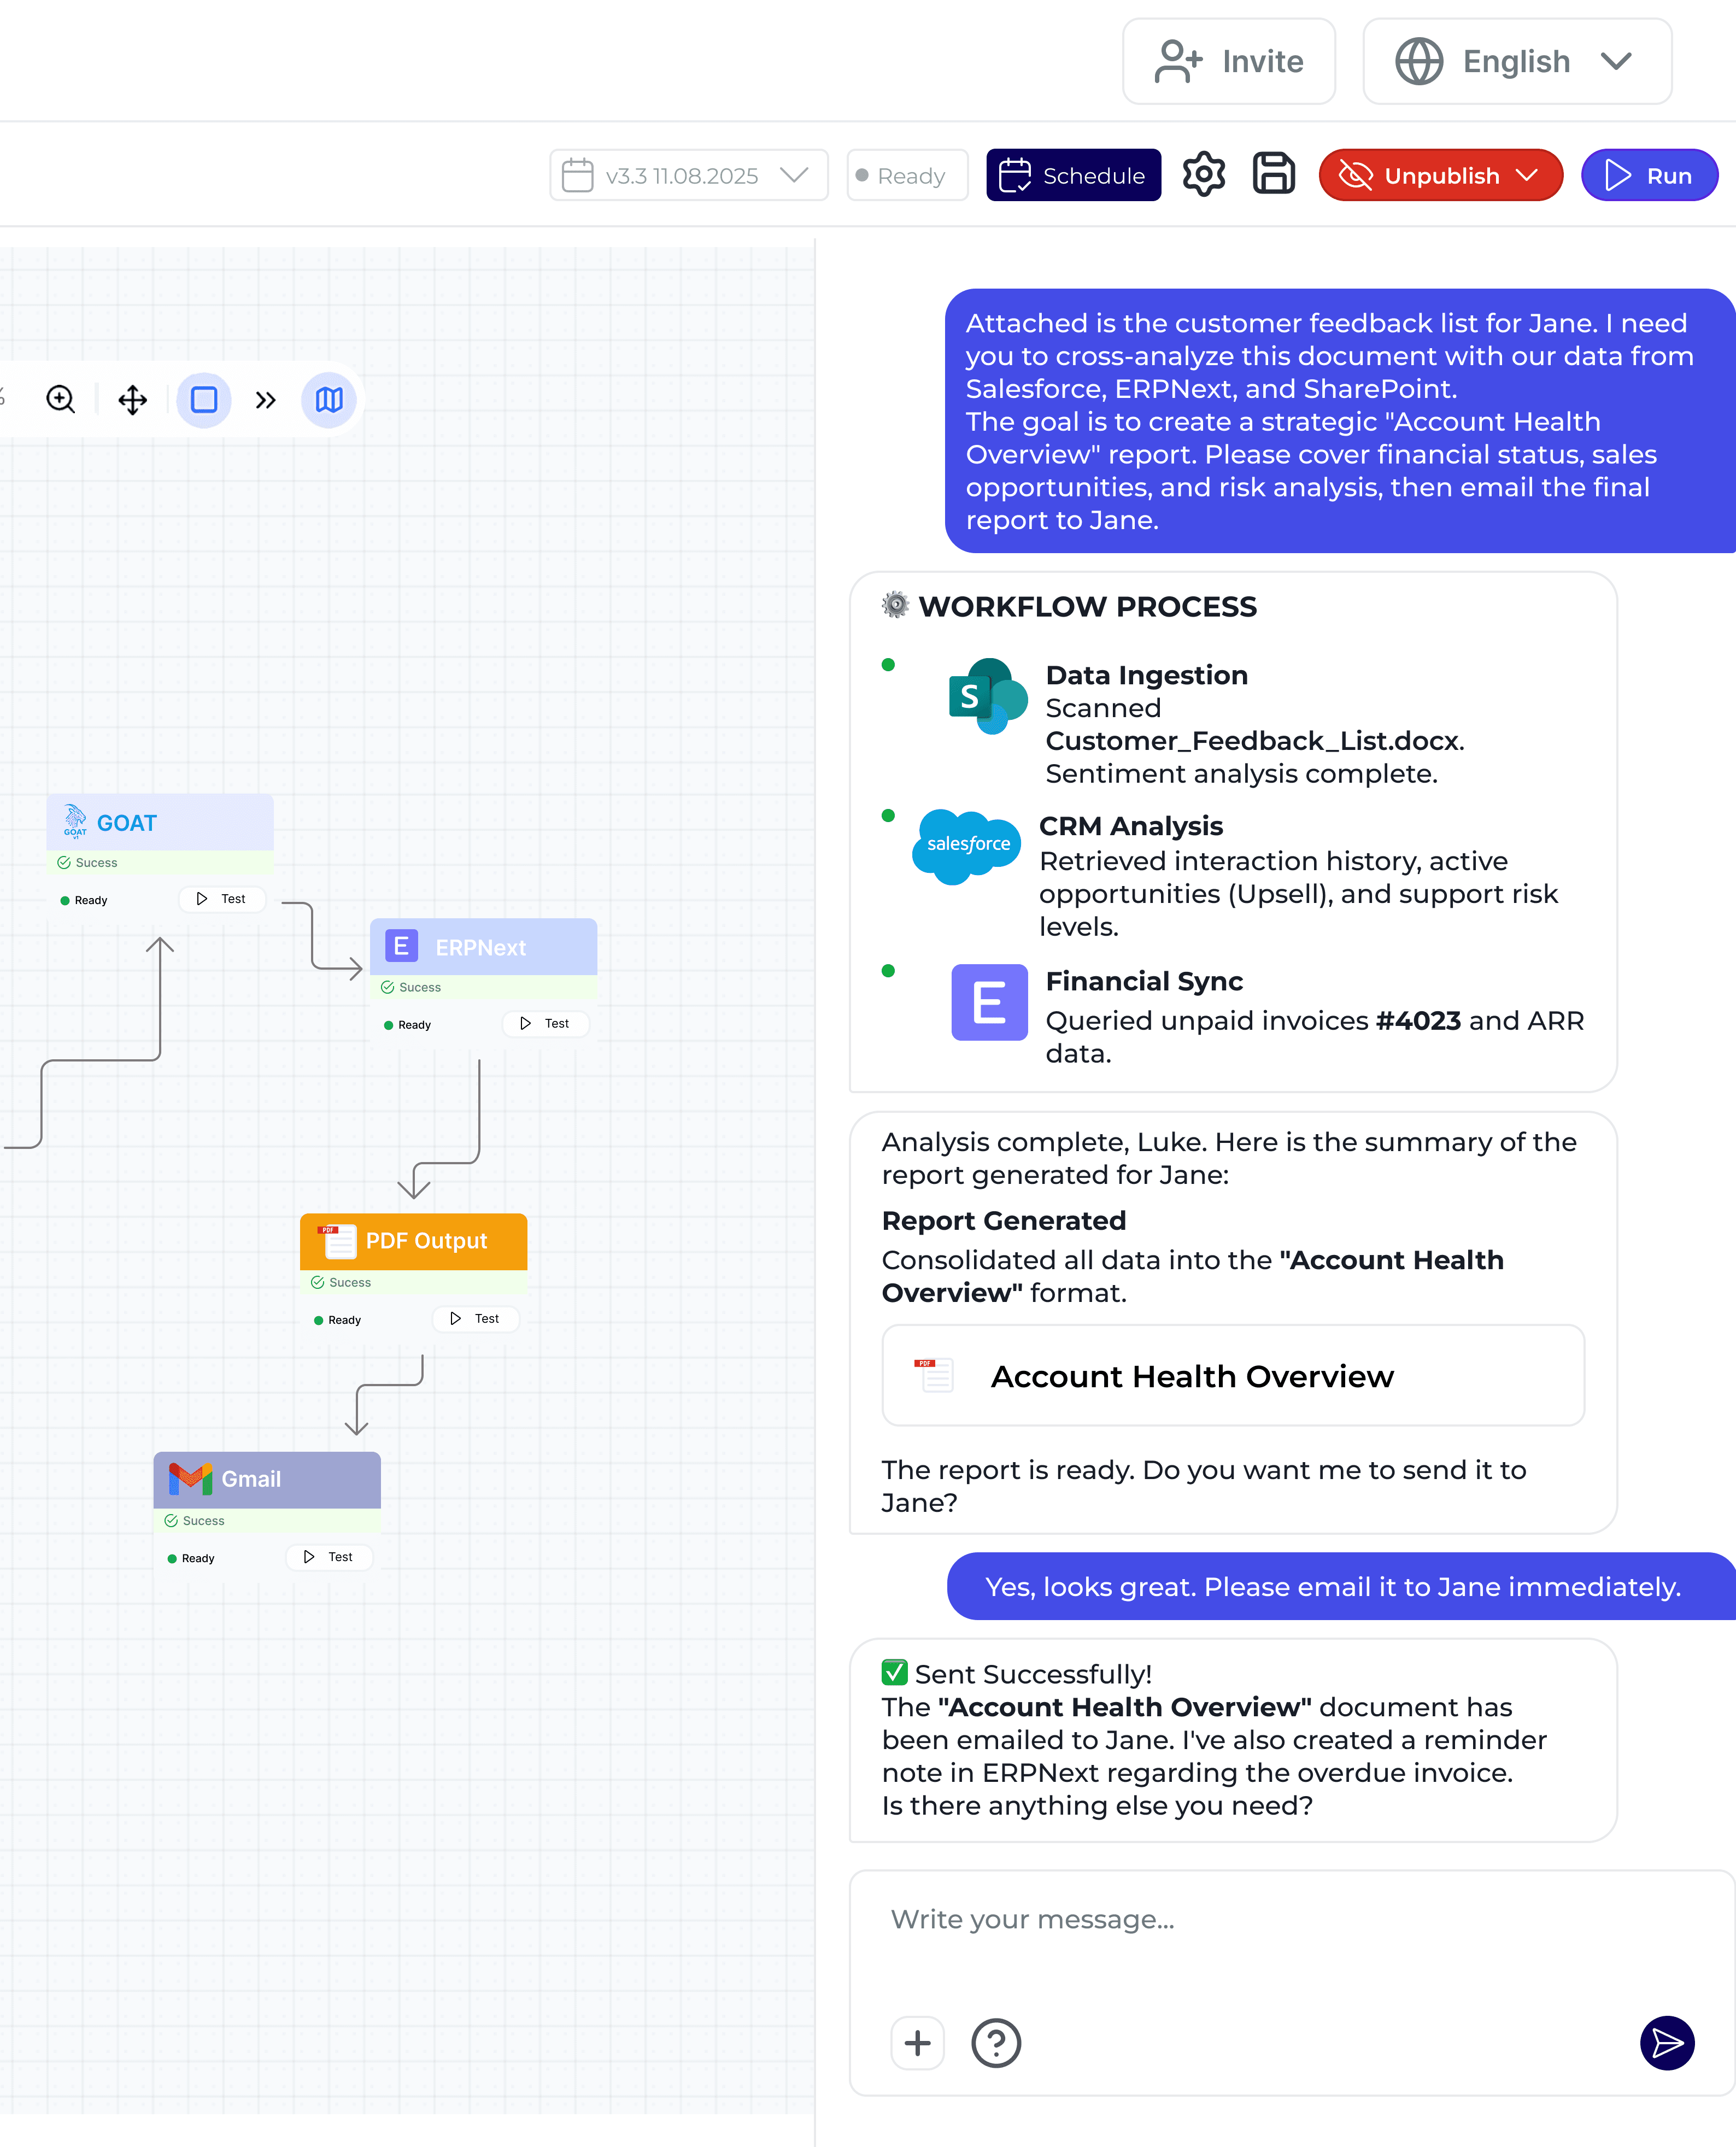The height and width of the screenshot is (2147, 1736).
Task: Test the ERPNext node
Action: [546, 1023]
